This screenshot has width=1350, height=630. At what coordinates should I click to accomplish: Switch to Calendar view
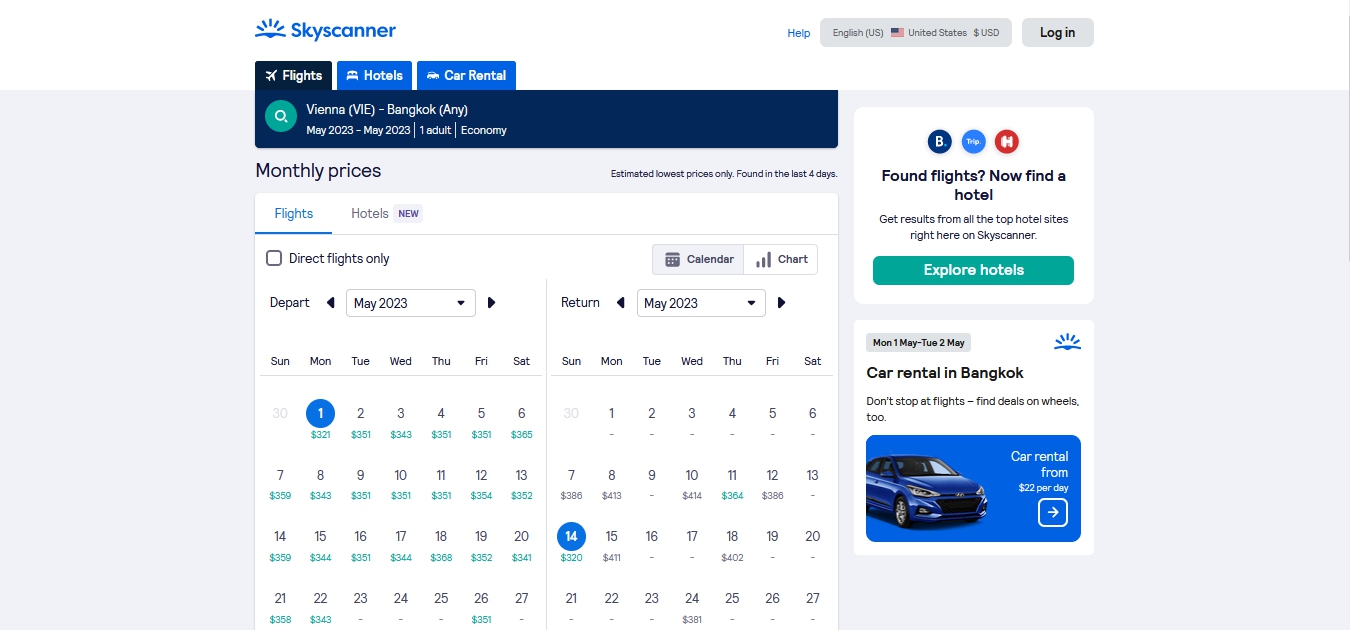pos(698,259)
